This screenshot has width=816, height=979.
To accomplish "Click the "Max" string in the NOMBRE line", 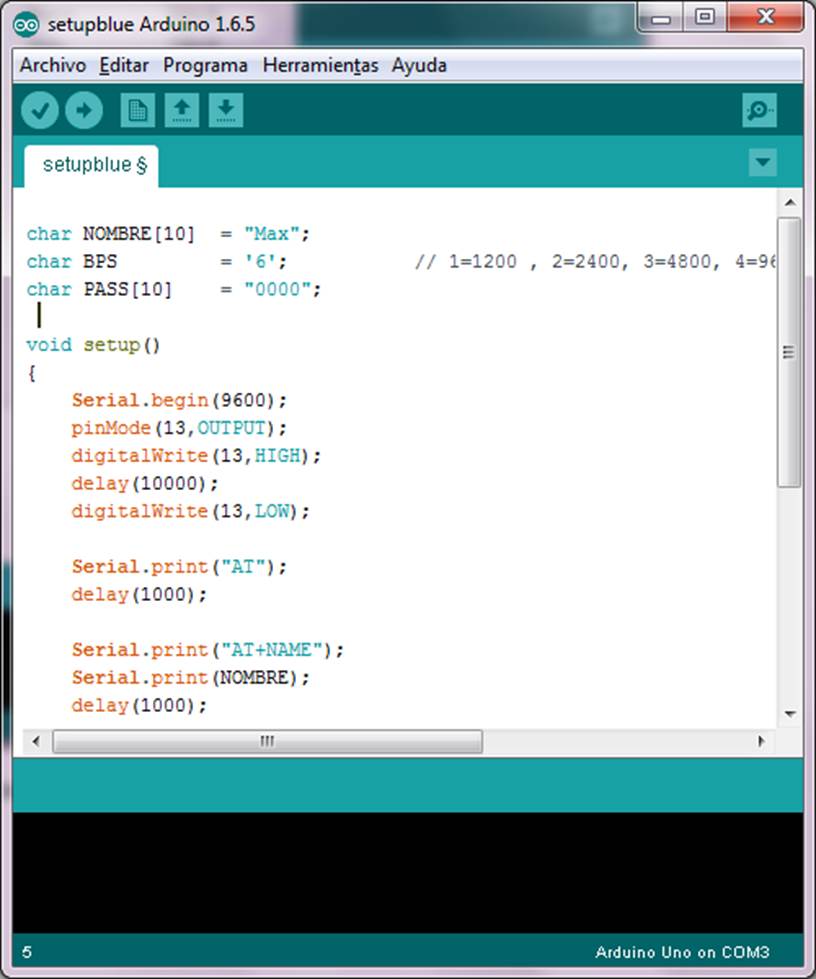I will pyautogui.click(x=271, y=234).
